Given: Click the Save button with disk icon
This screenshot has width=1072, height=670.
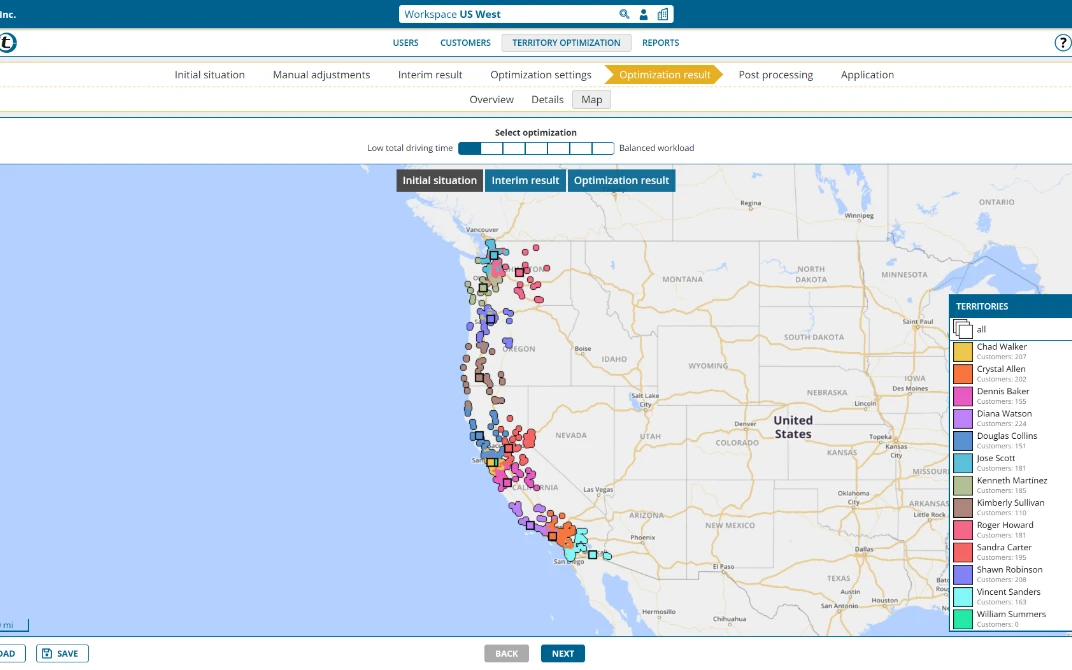Looking at the screenshot, I should [62, 653].
